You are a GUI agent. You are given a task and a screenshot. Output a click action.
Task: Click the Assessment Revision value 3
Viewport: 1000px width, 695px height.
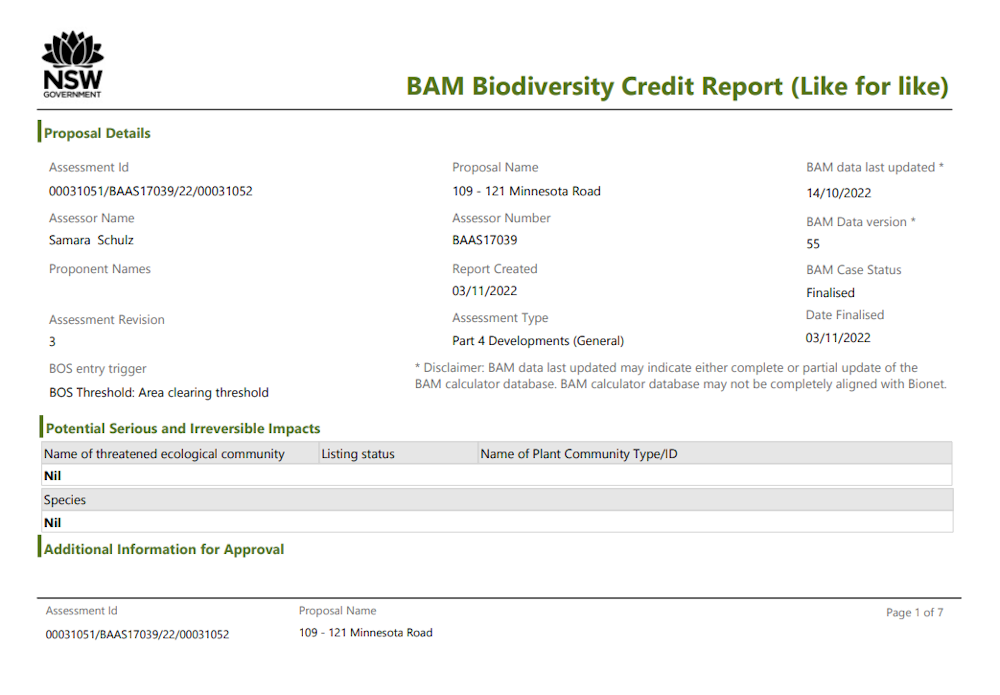click(50, 341)
